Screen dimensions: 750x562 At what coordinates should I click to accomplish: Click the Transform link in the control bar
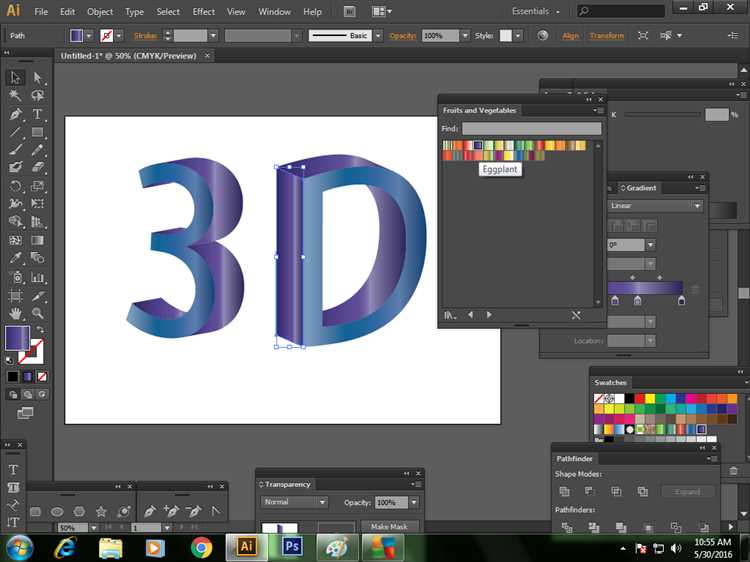(606, 35)
